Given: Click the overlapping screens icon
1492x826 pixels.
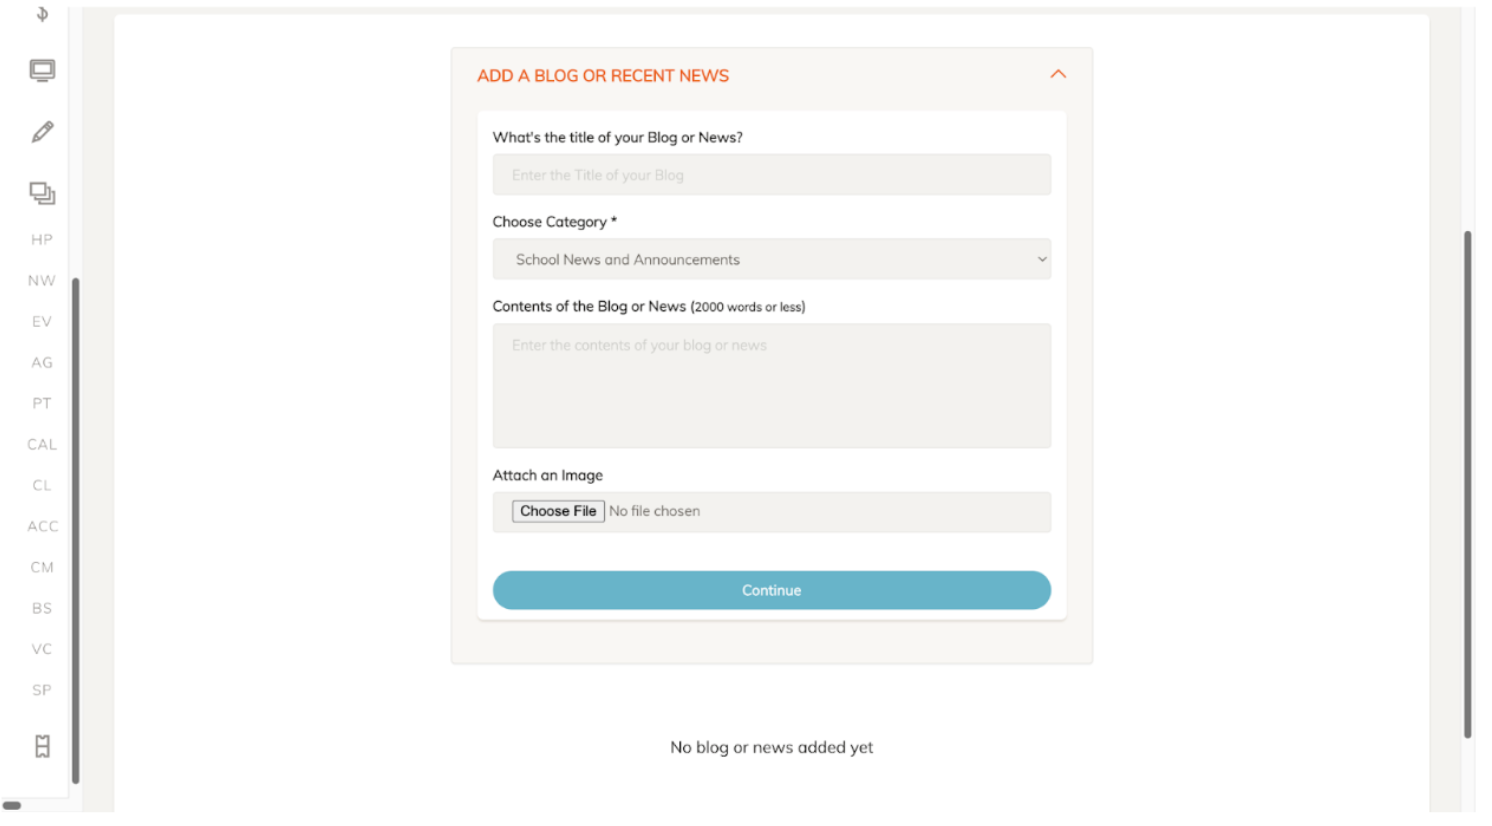Looking at the screenshot, I should [x=42, y=193].
